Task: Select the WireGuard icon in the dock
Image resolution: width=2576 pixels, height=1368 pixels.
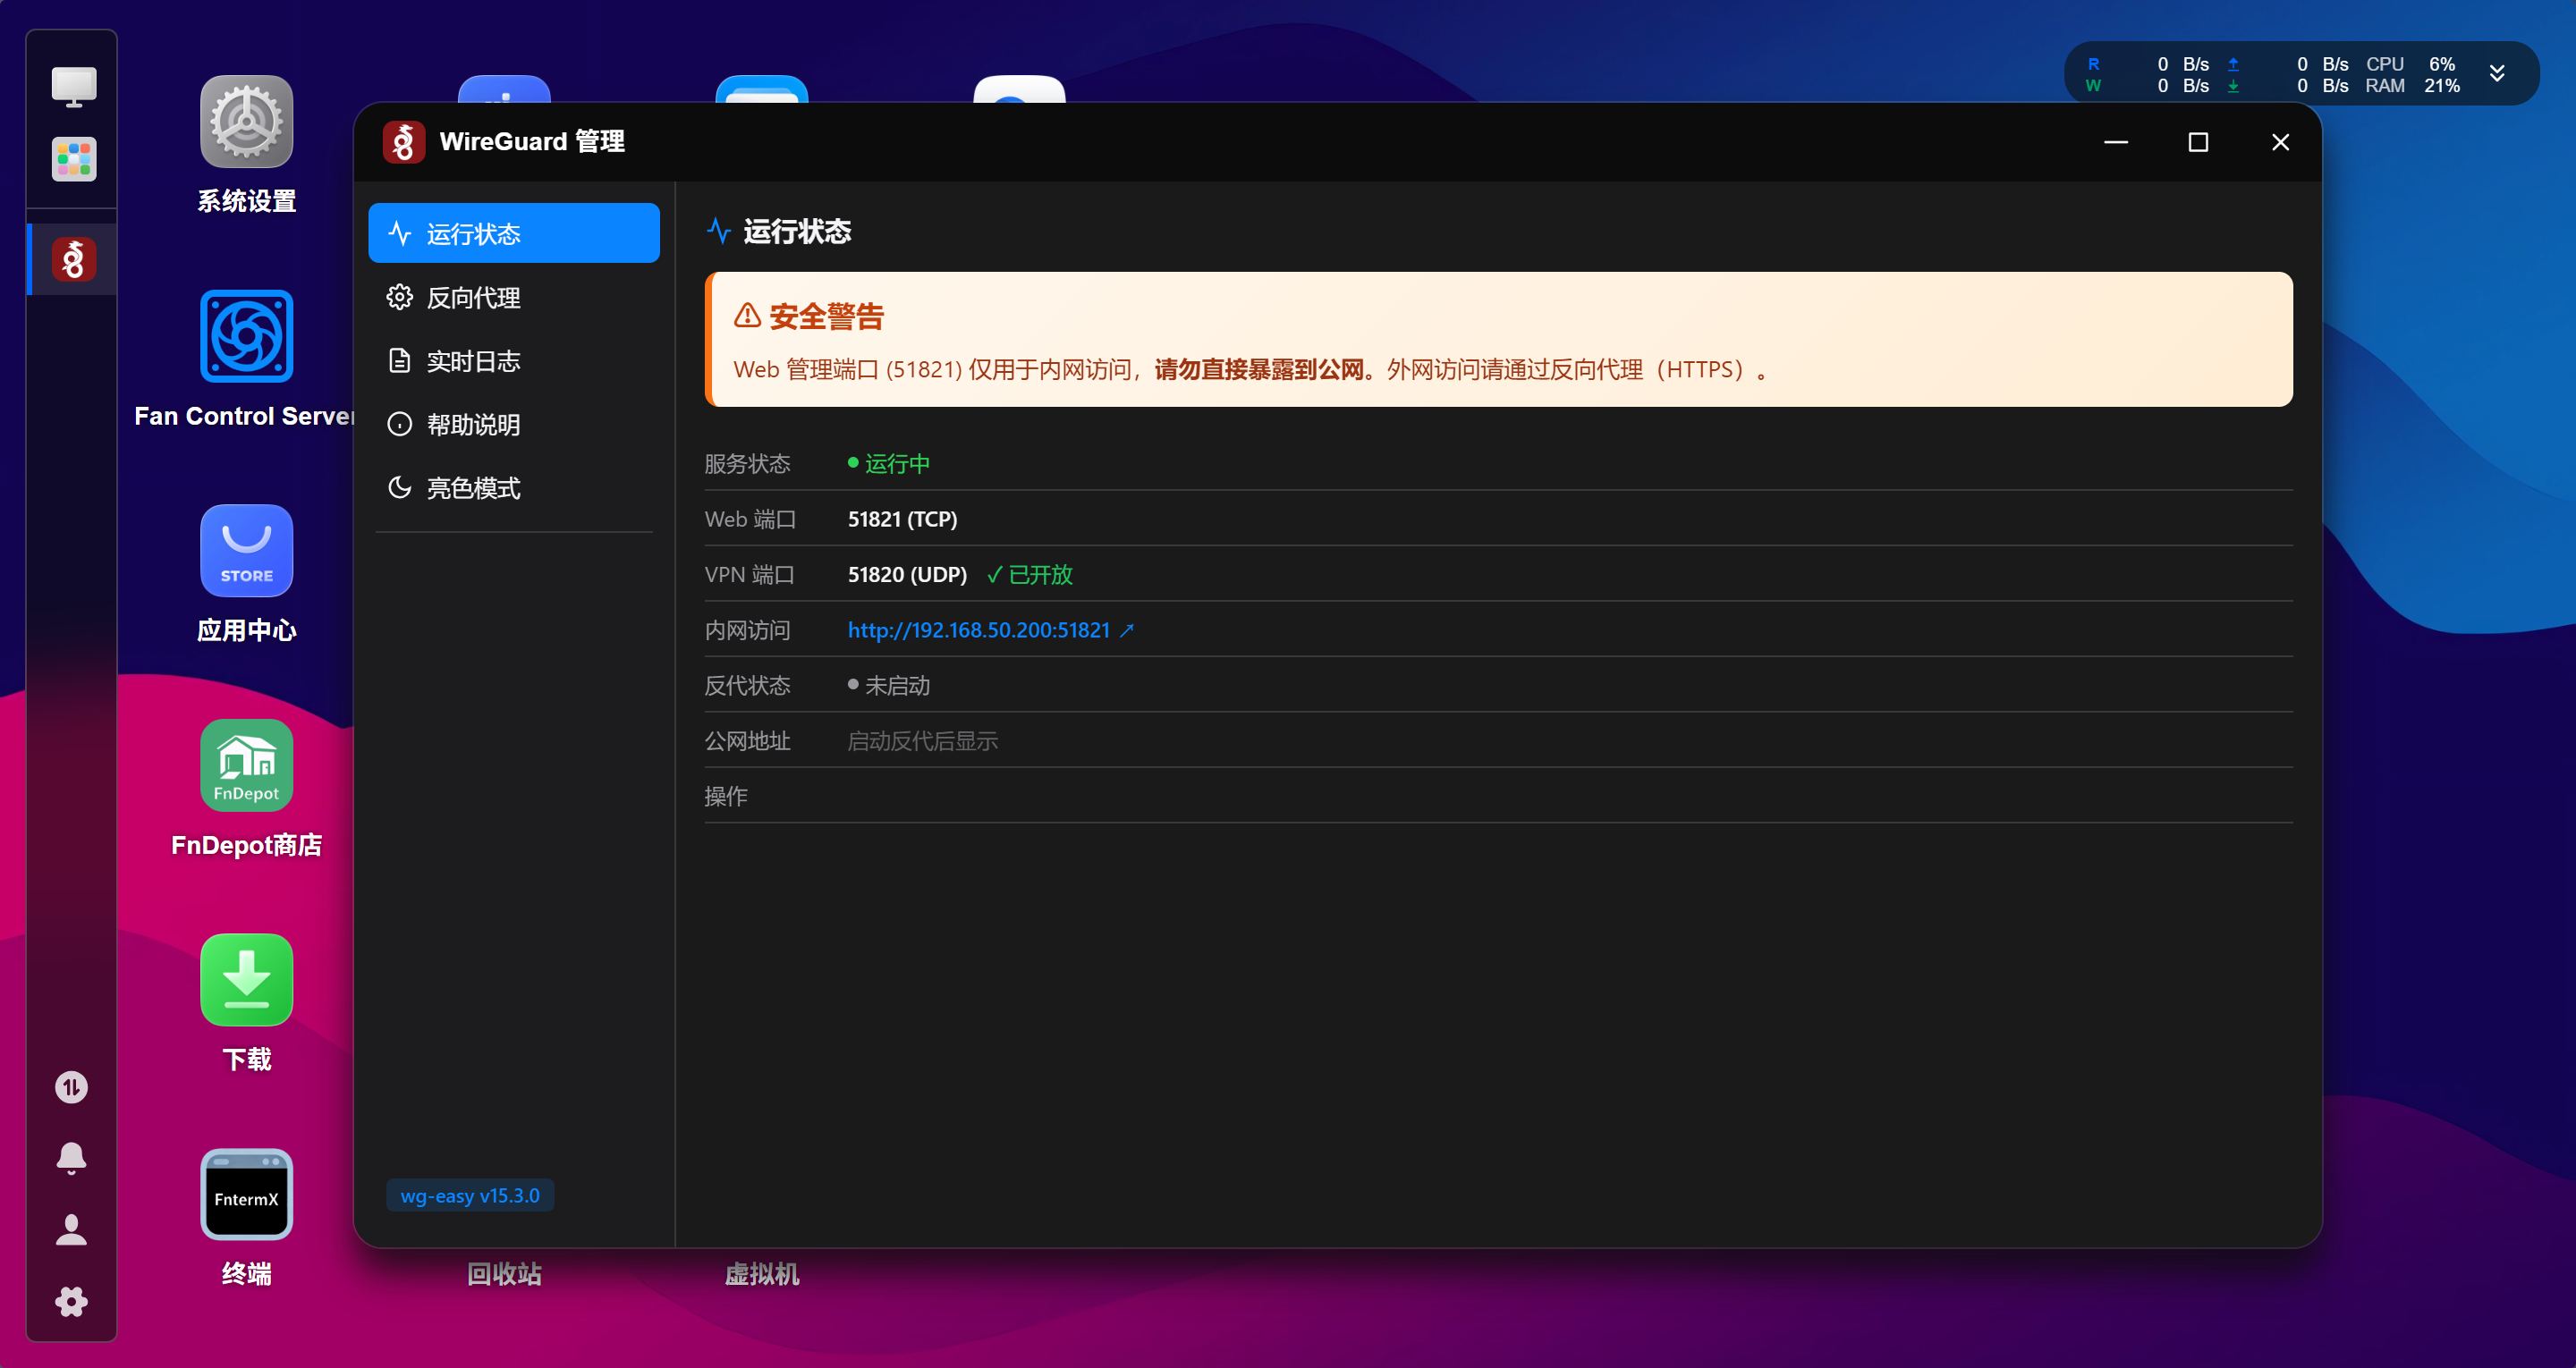Action: pos(73,260)
